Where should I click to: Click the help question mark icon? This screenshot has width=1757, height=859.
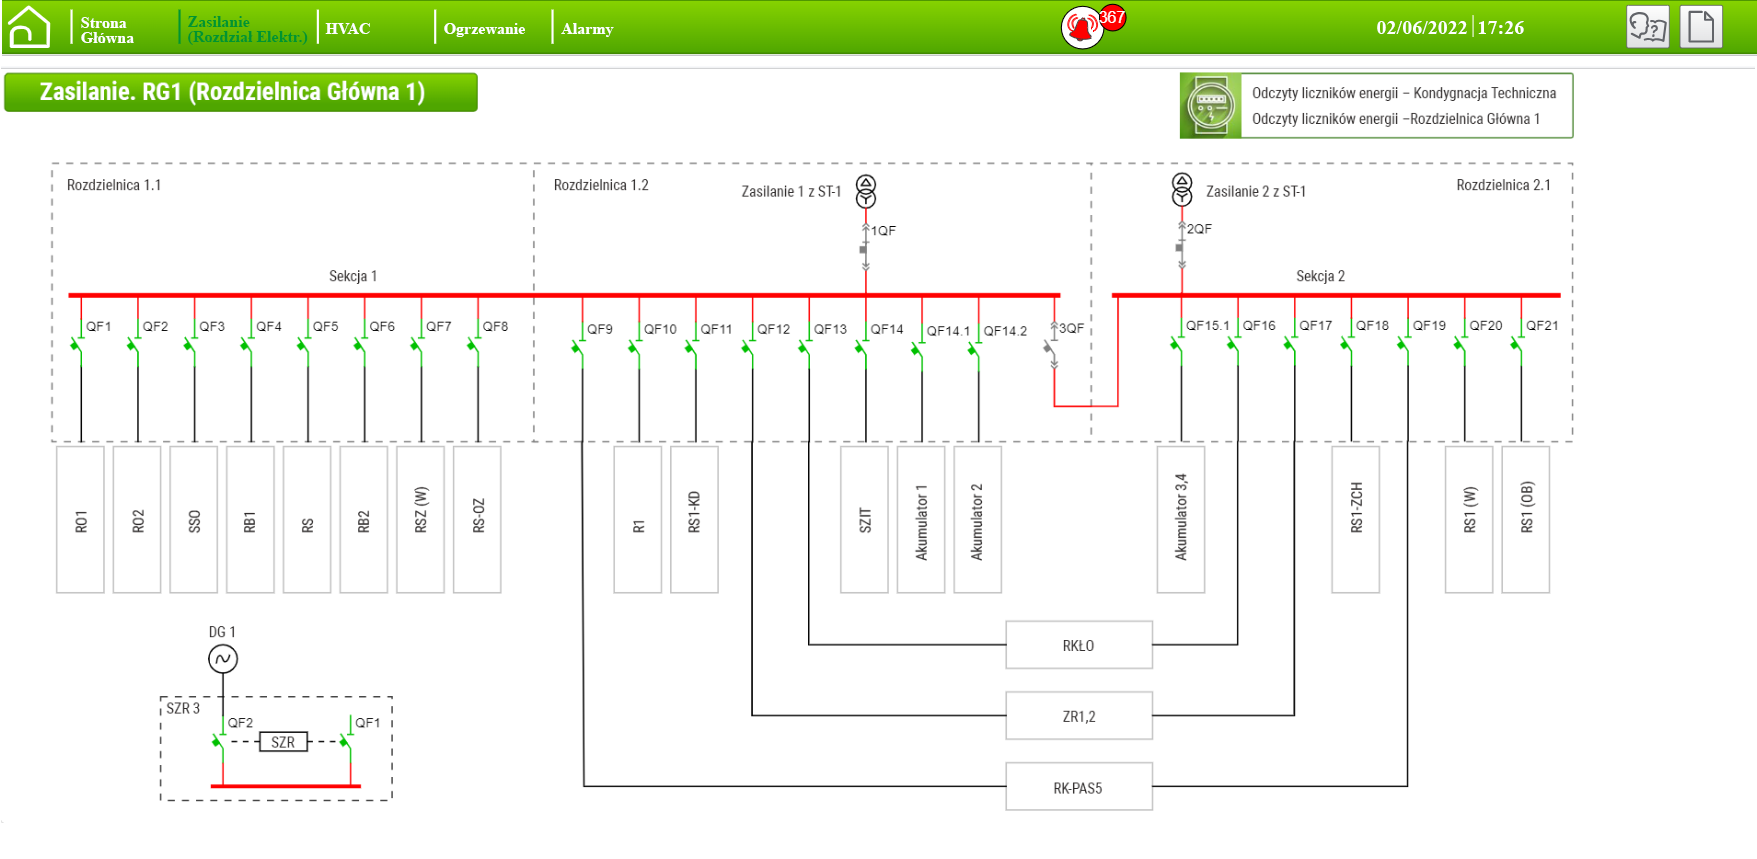pyautogui.click(x=1647, y=27)
